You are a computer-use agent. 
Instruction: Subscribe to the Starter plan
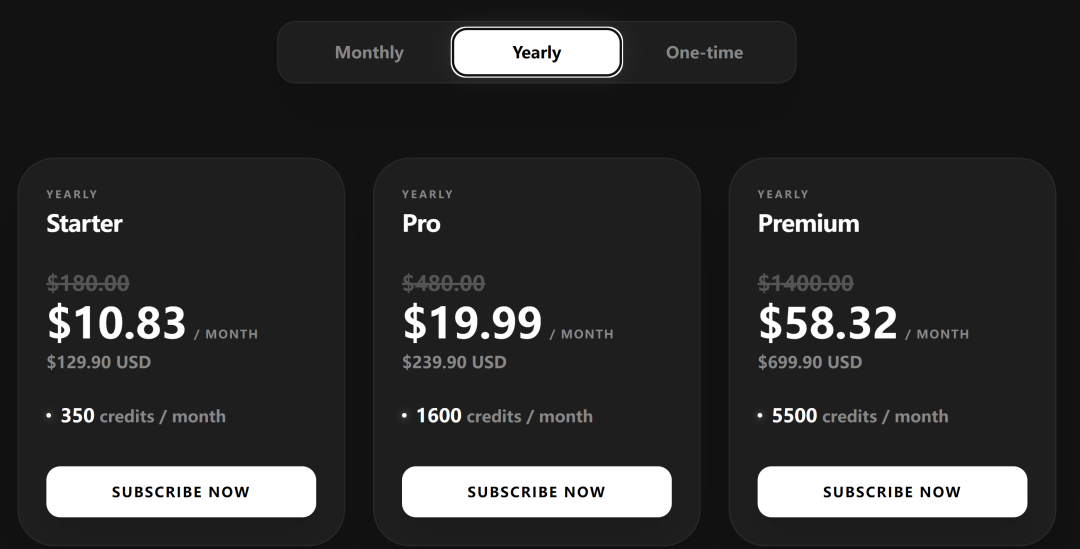tap(181, 492)
